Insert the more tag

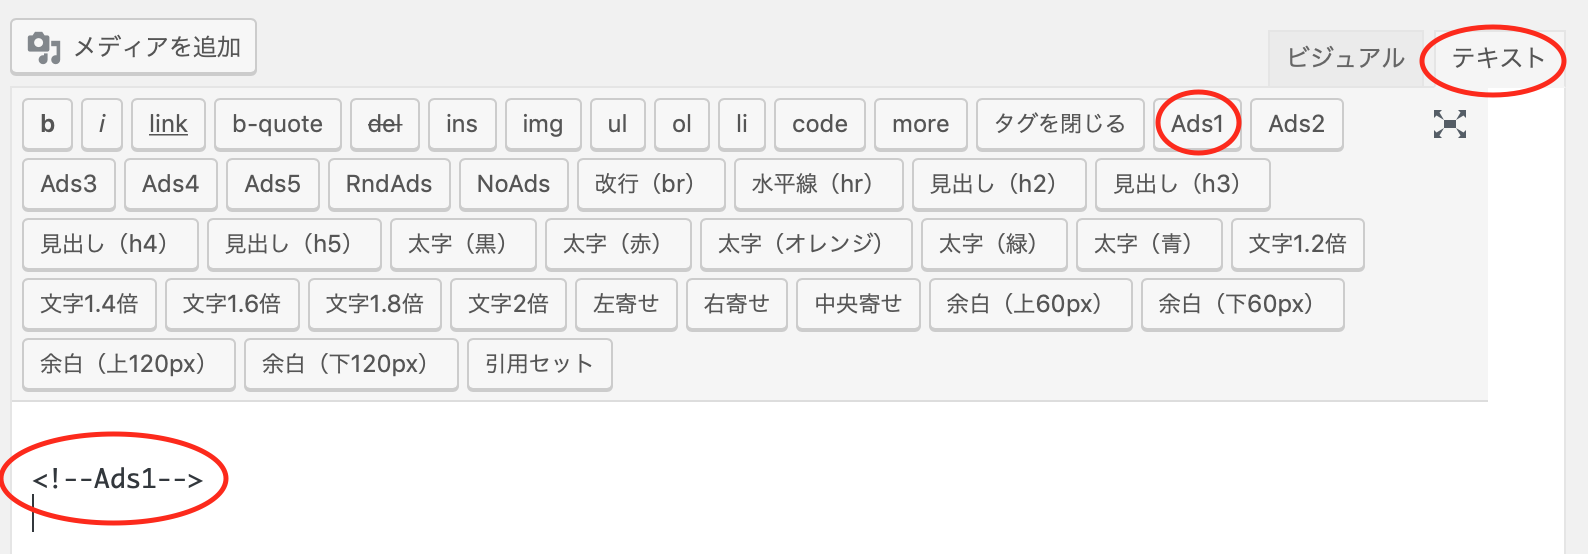(x=921, y=124)
